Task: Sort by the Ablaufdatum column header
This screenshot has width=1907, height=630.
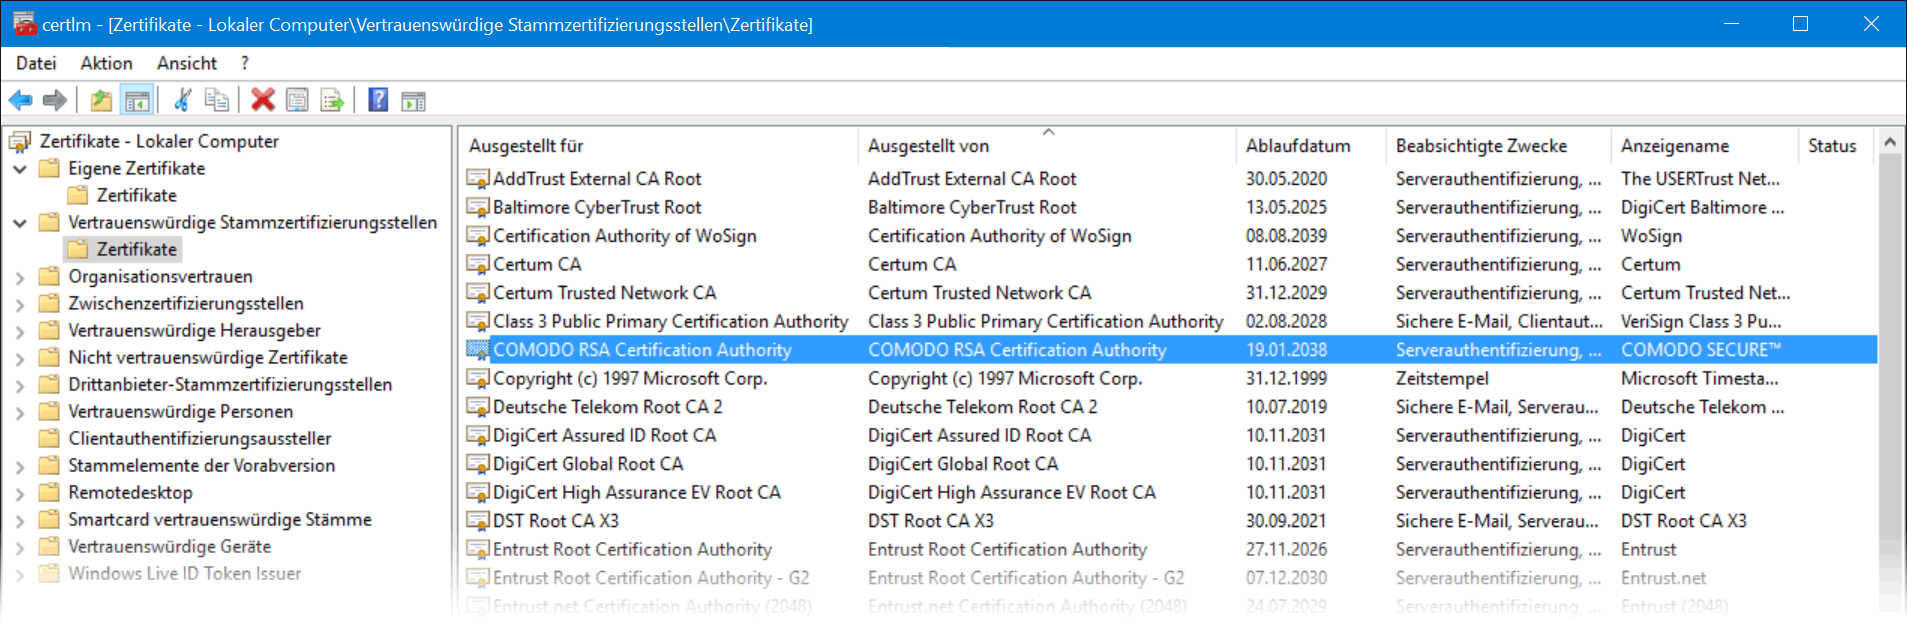Action: (1297, 146)
